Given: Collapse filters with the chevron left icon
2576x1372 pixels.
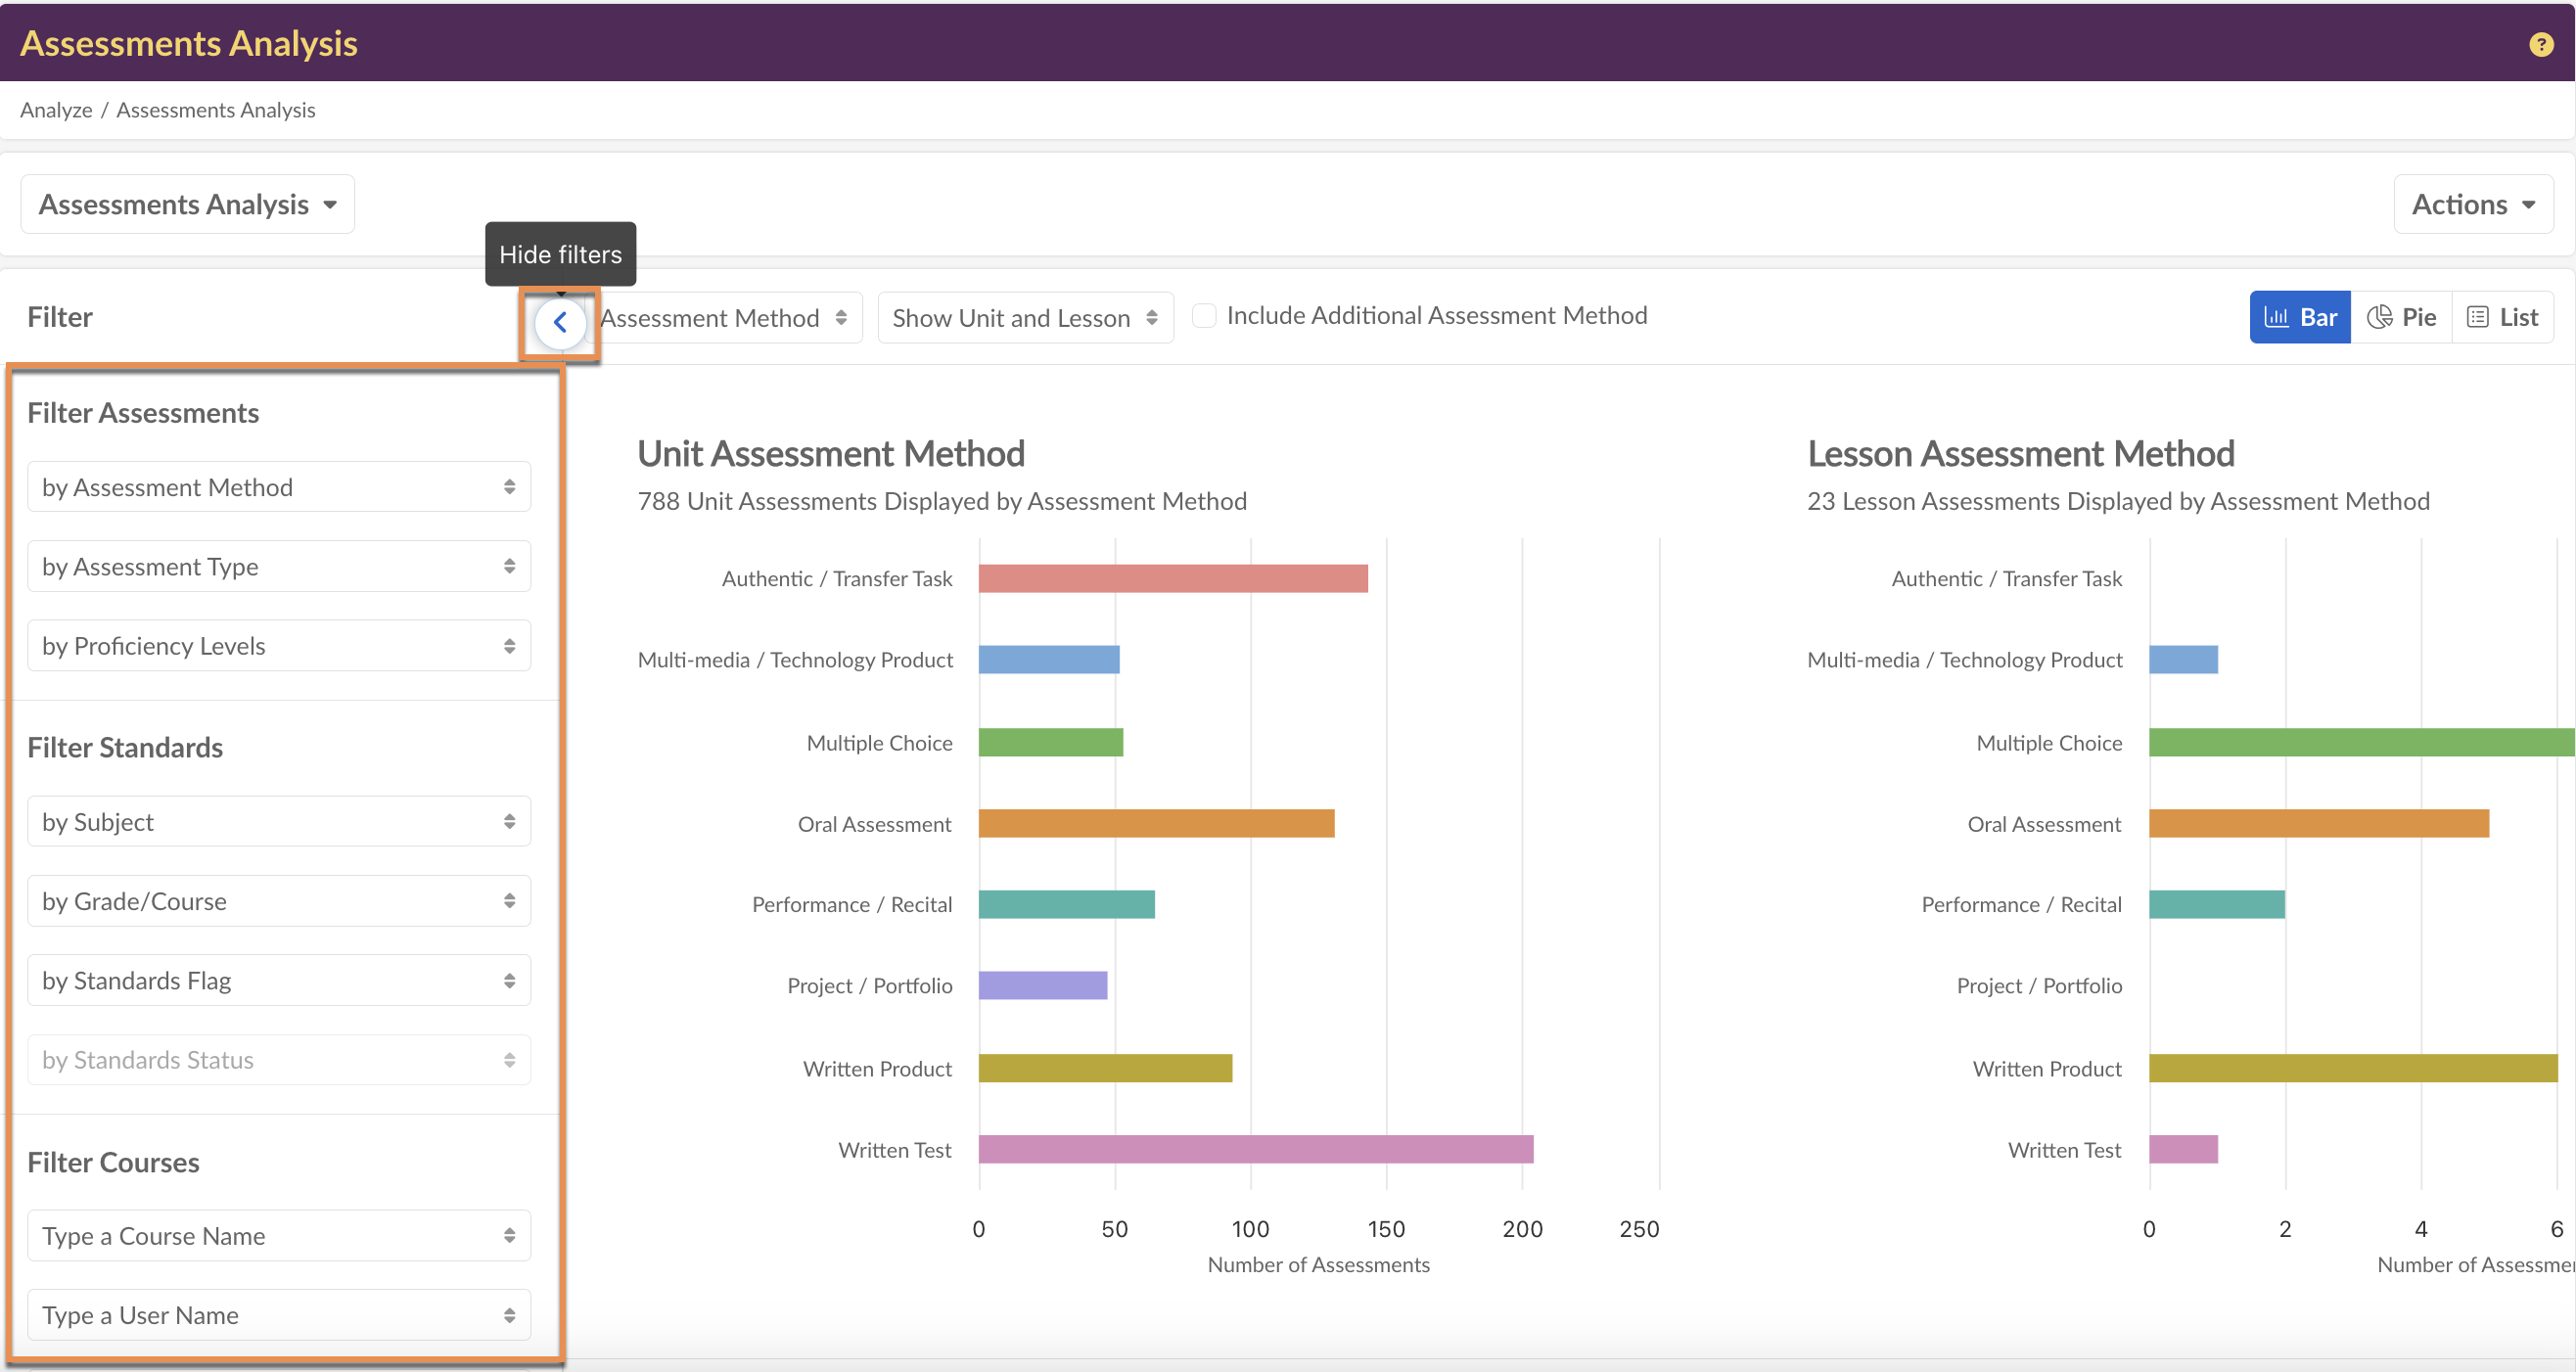Looking at the screenshot, I should 560,322.
